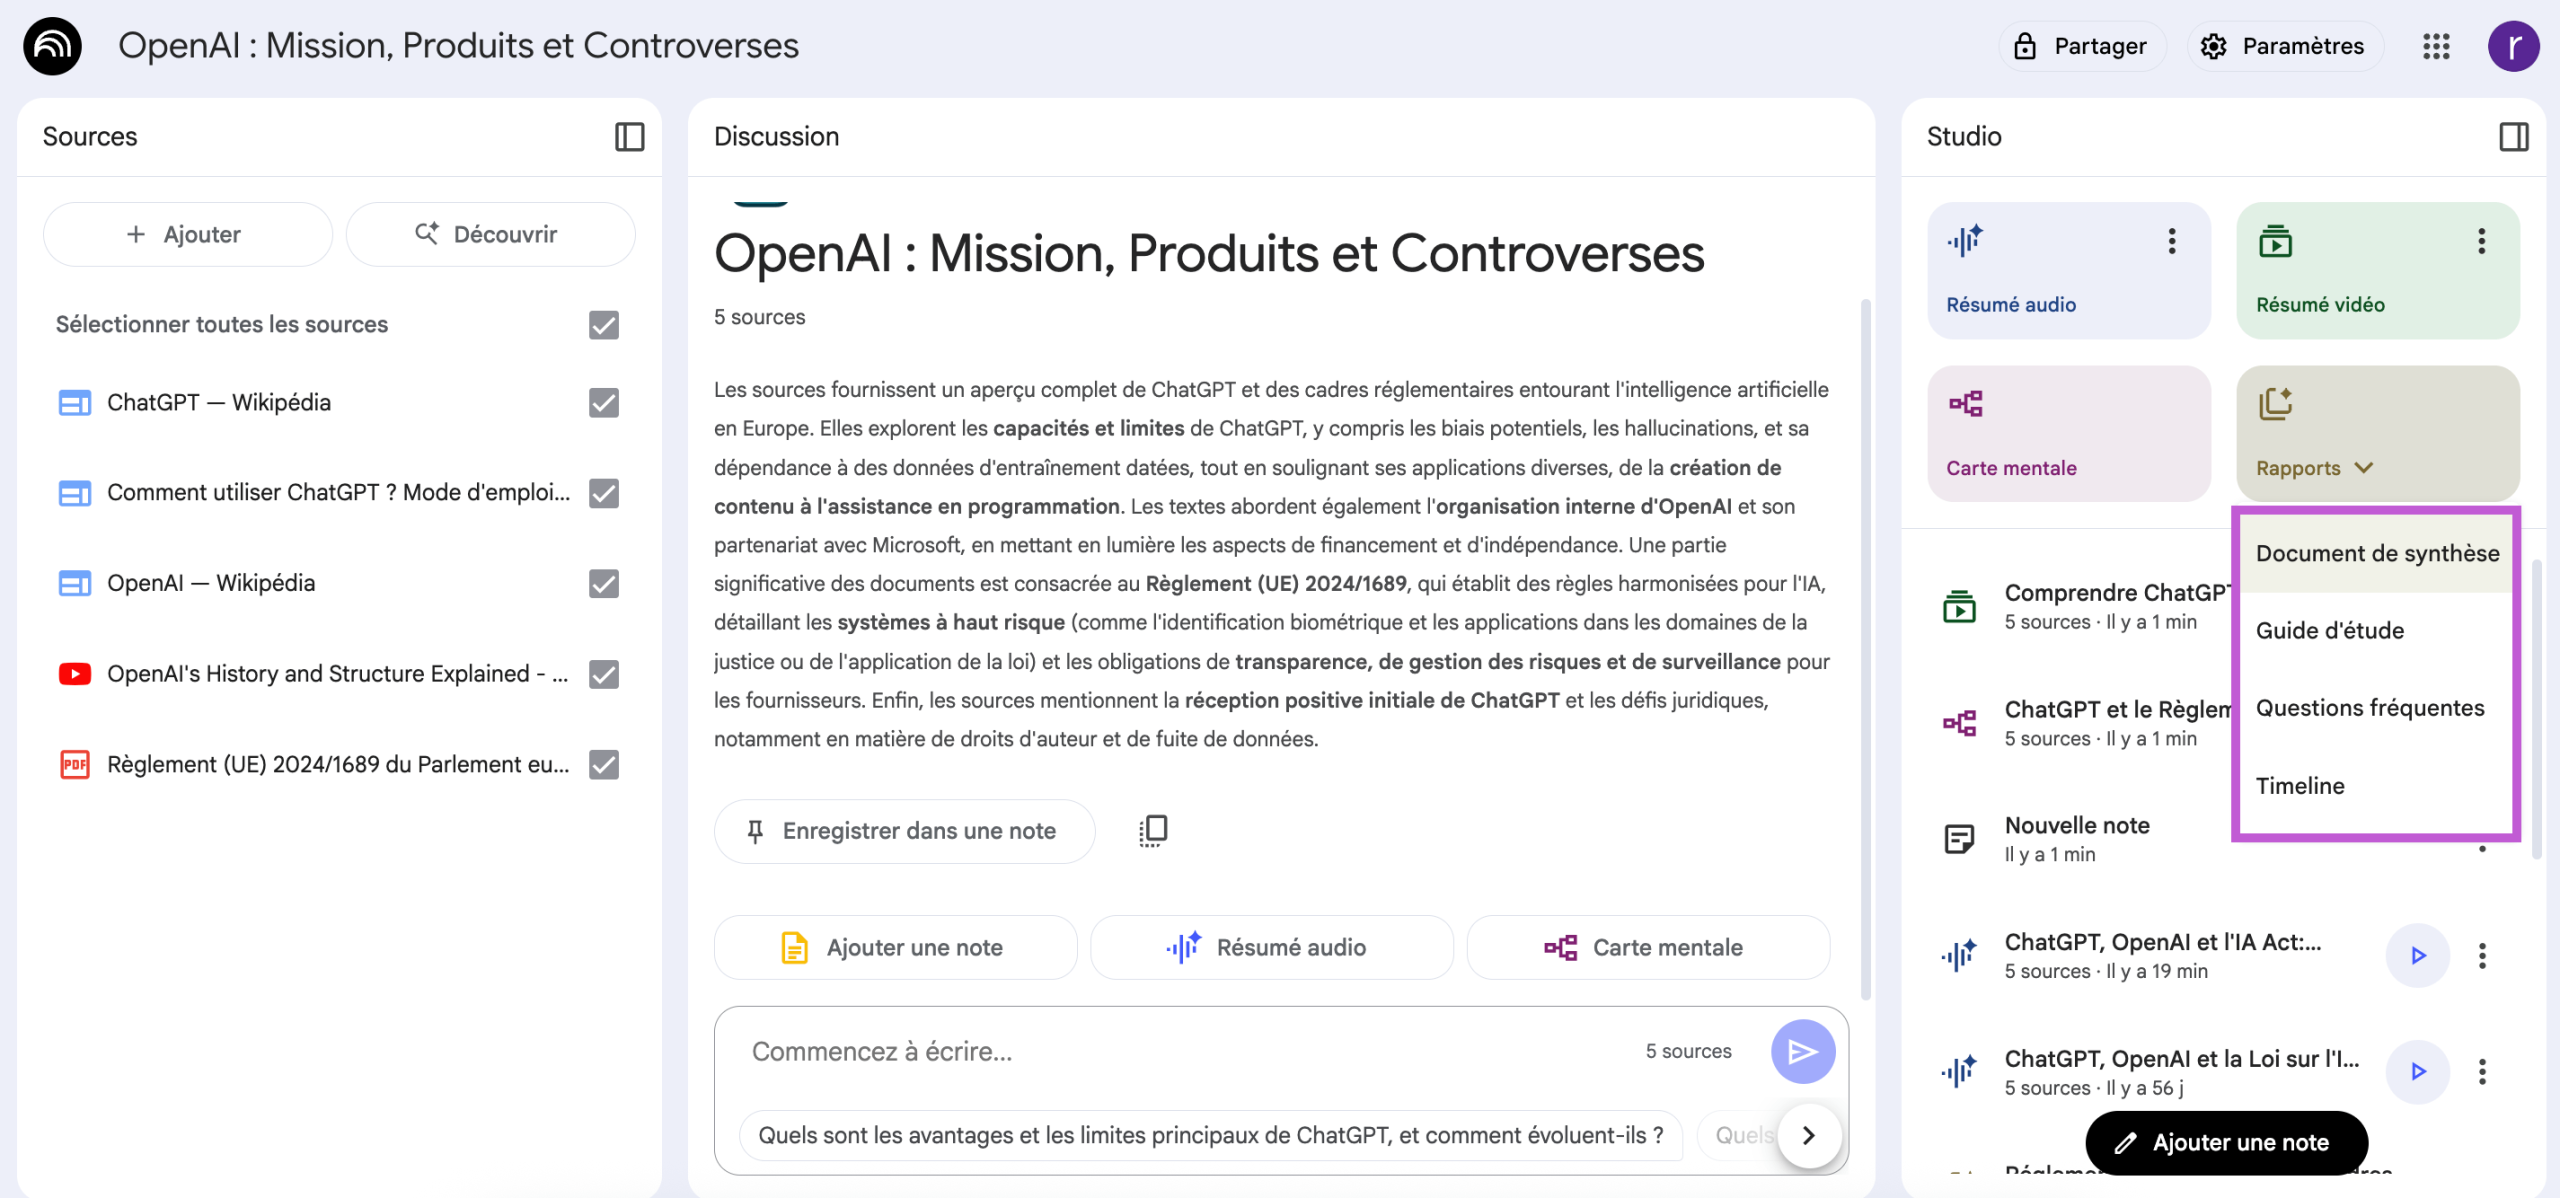Click the copy summary icon
Image resolution: width=2560 pixels, height=1198 pixels.
click(1153, 830)
